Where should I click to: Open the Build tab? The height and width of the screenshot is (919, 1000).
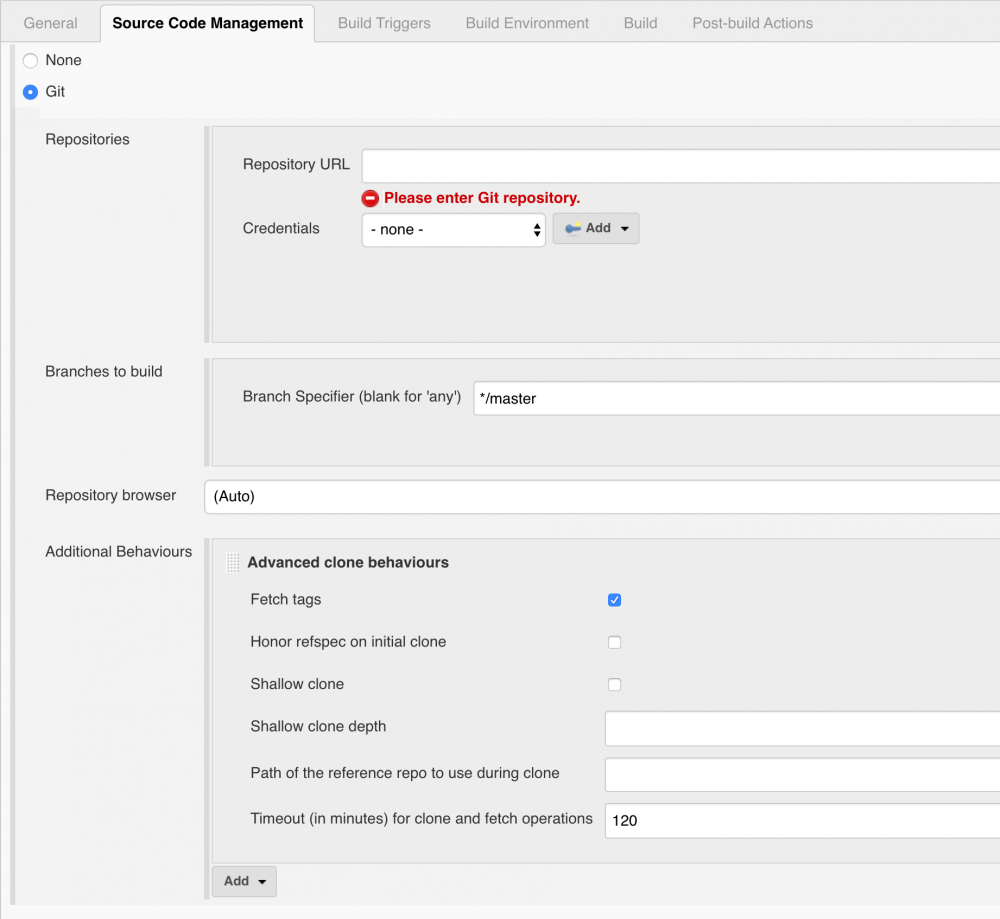point(640,23)
